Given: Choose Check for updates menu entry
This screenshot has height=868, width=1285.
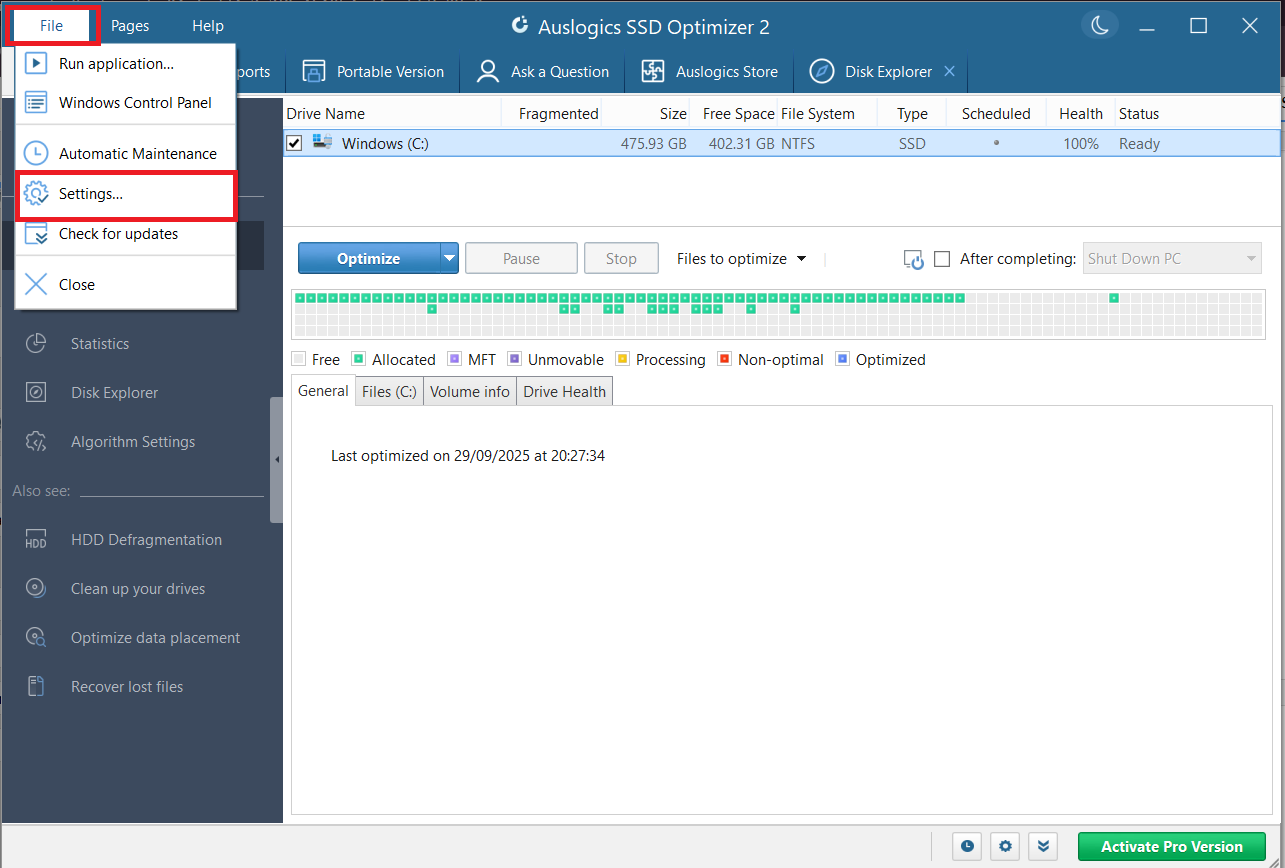Looking at the screenshot, I should pyautogui.click(x=118, y=234).
